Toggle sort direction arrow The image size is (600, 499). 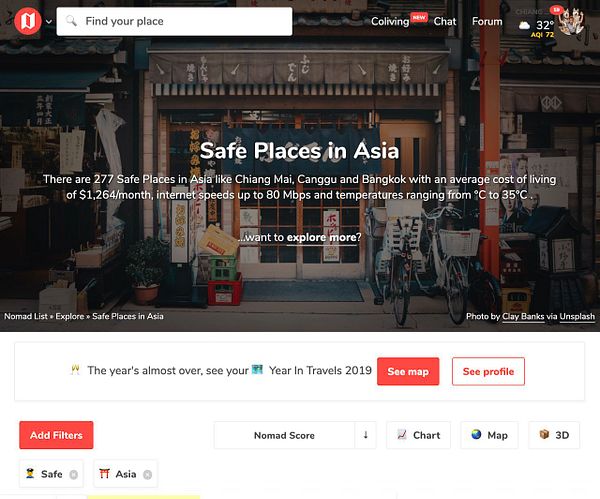click(365, 435)
